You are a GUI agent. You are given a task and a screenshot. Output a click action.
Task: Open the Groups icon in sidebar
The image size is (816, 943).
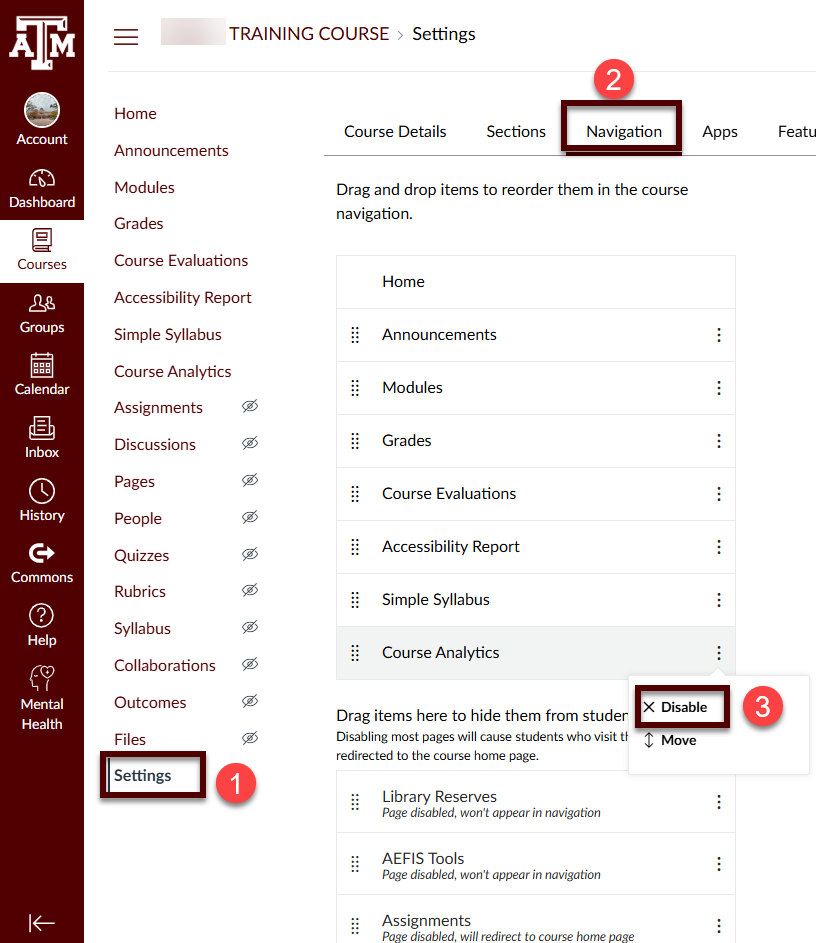pyautogui.click(x=42, y=313)
